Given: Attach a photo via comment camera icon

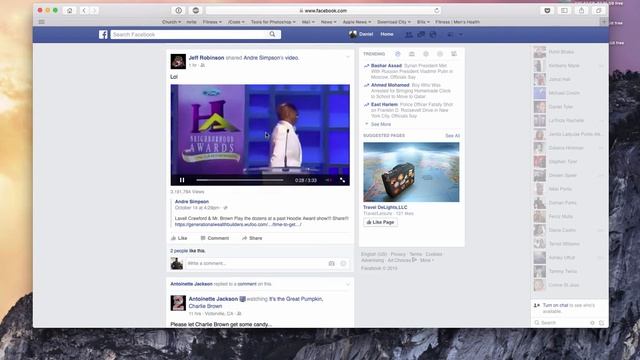Looking at the screenshot, I should click(x=331, y=264).
